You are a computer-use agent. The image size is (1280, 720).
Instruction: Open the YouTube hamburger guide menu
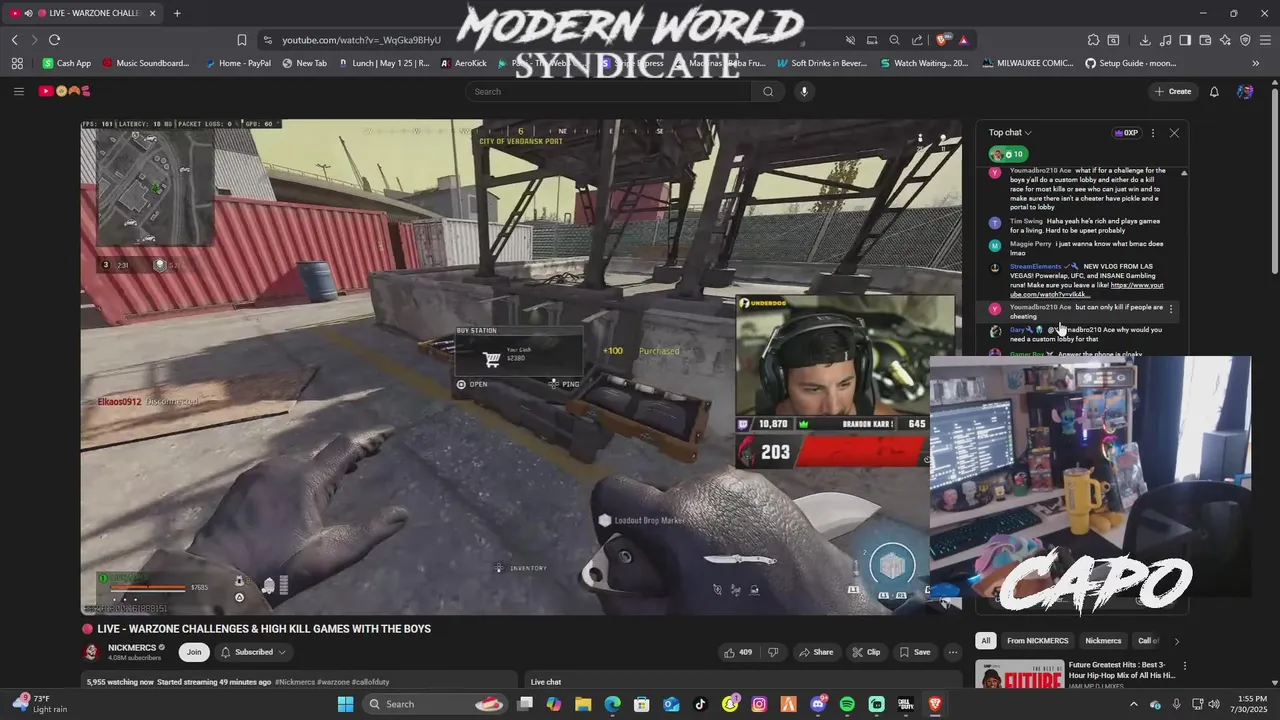18,91
